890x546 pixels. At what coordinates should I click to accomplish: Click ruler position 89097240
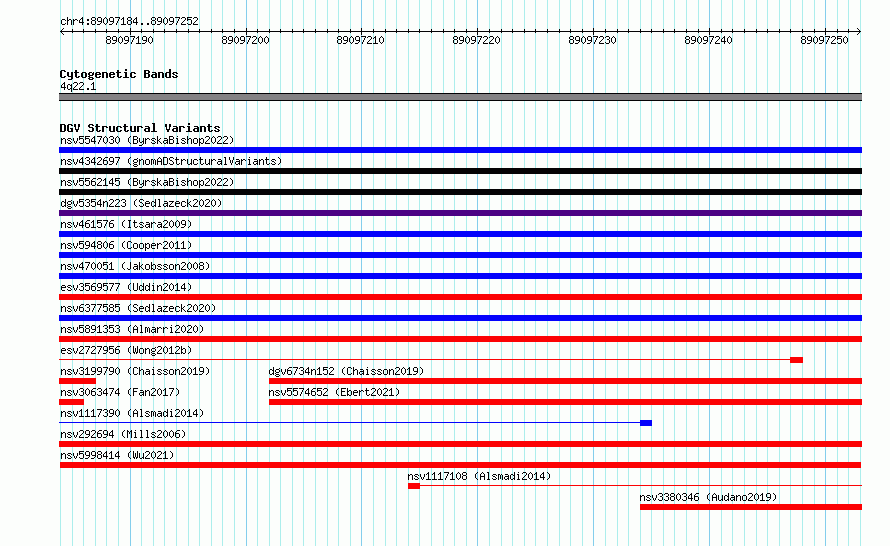708,40
